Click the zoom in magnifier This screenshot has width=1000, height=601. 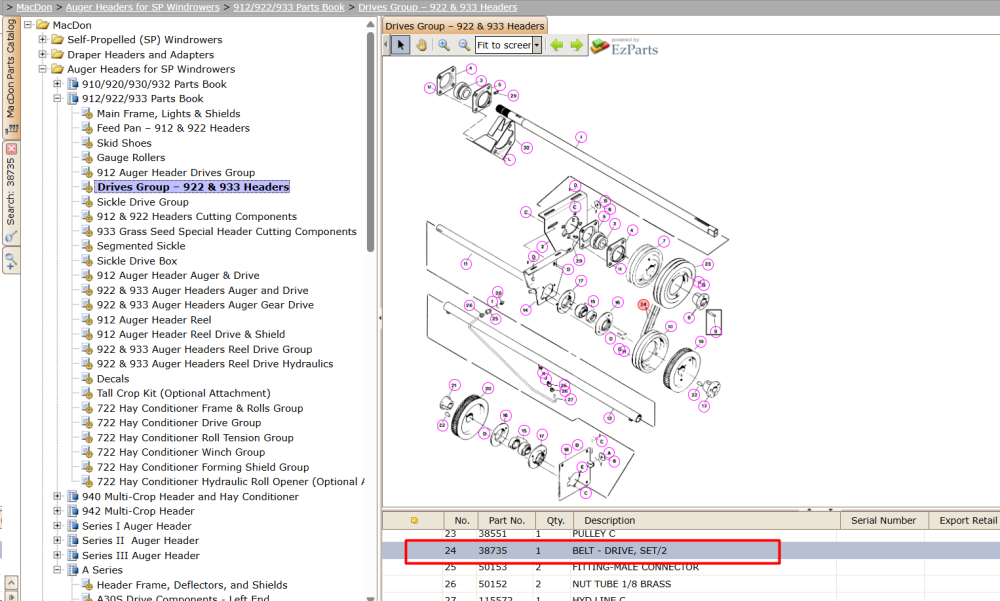click(x=444, y=45)
